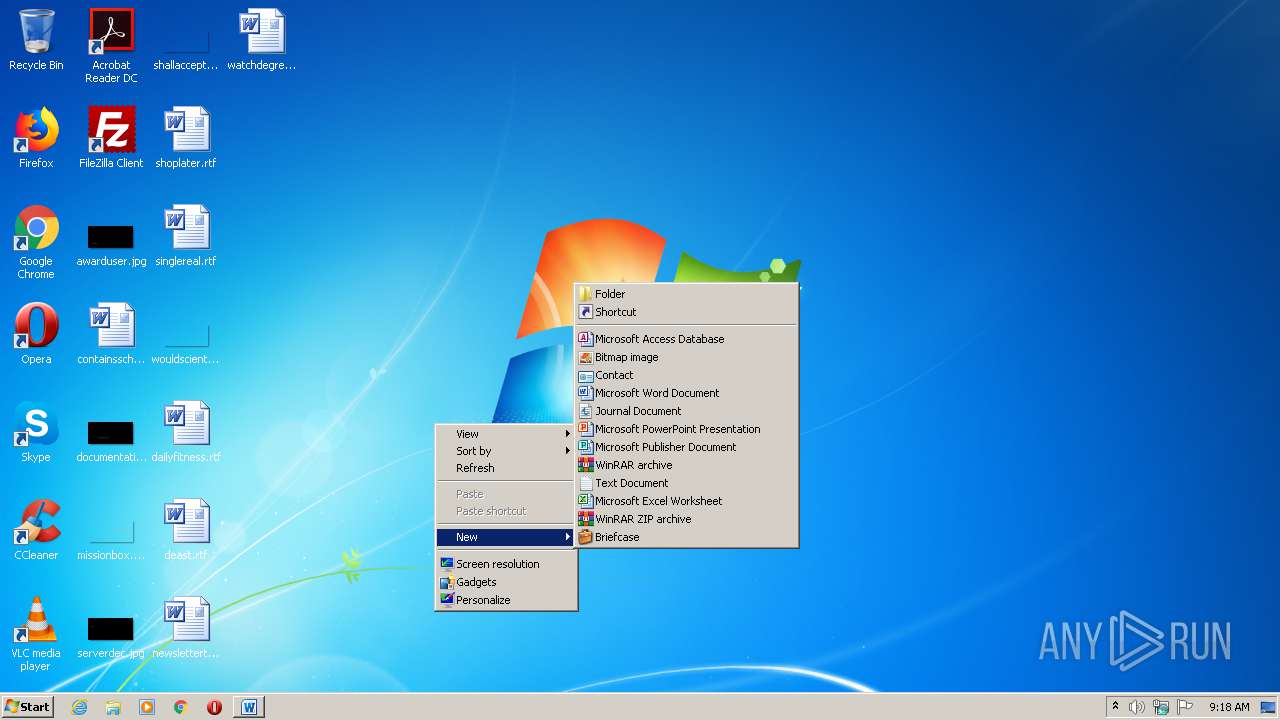
Task: Choose Personalize in the context menu
Action: [506, 600]
